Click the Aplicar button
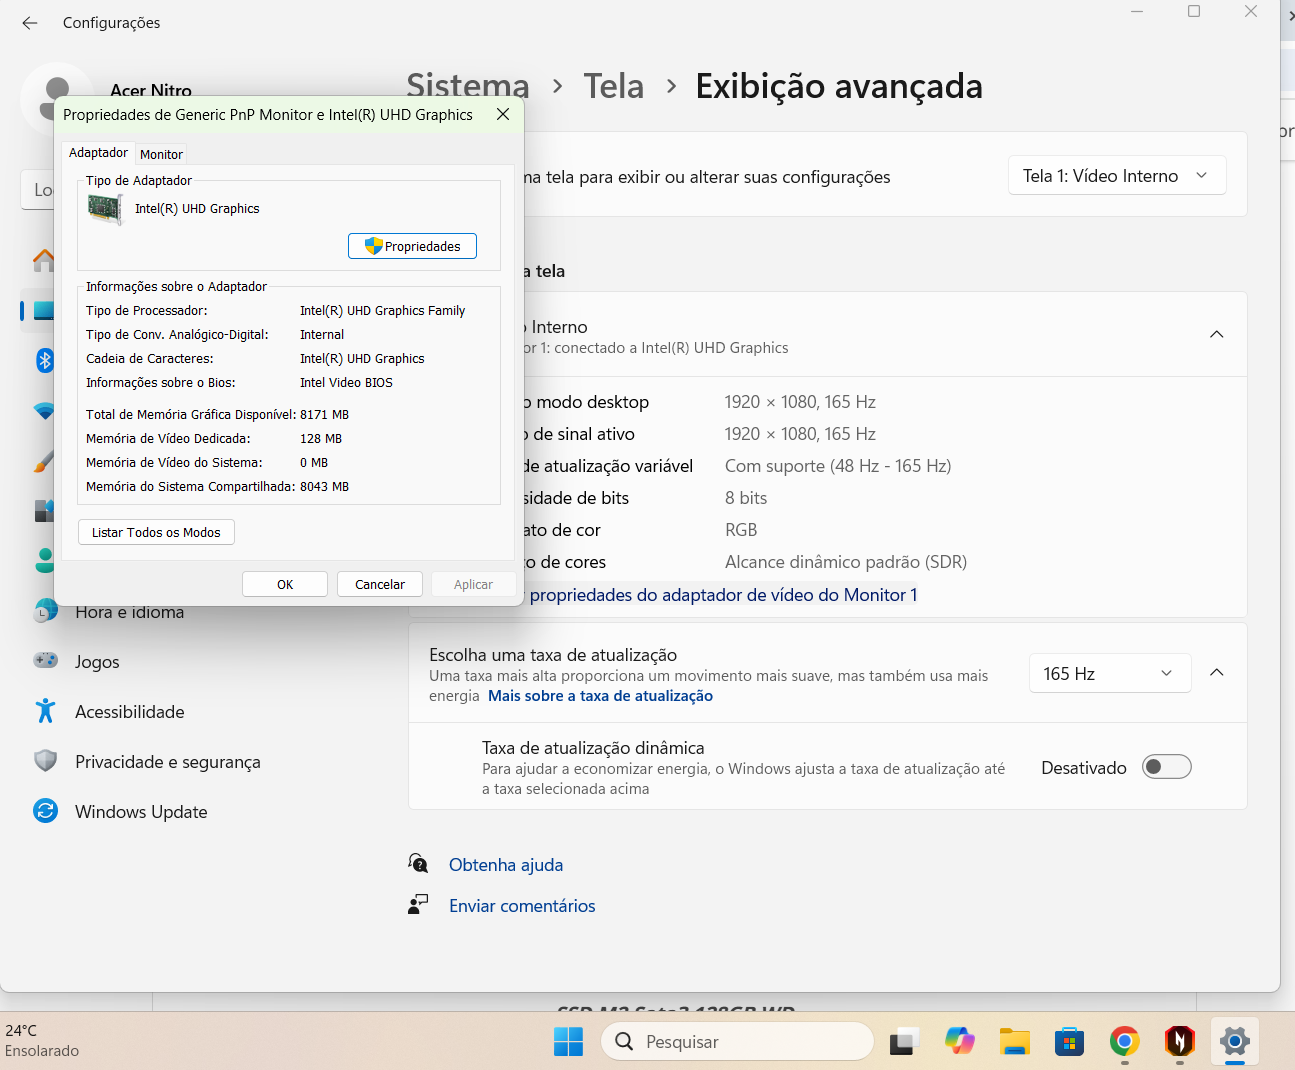 tap(473, 584)
